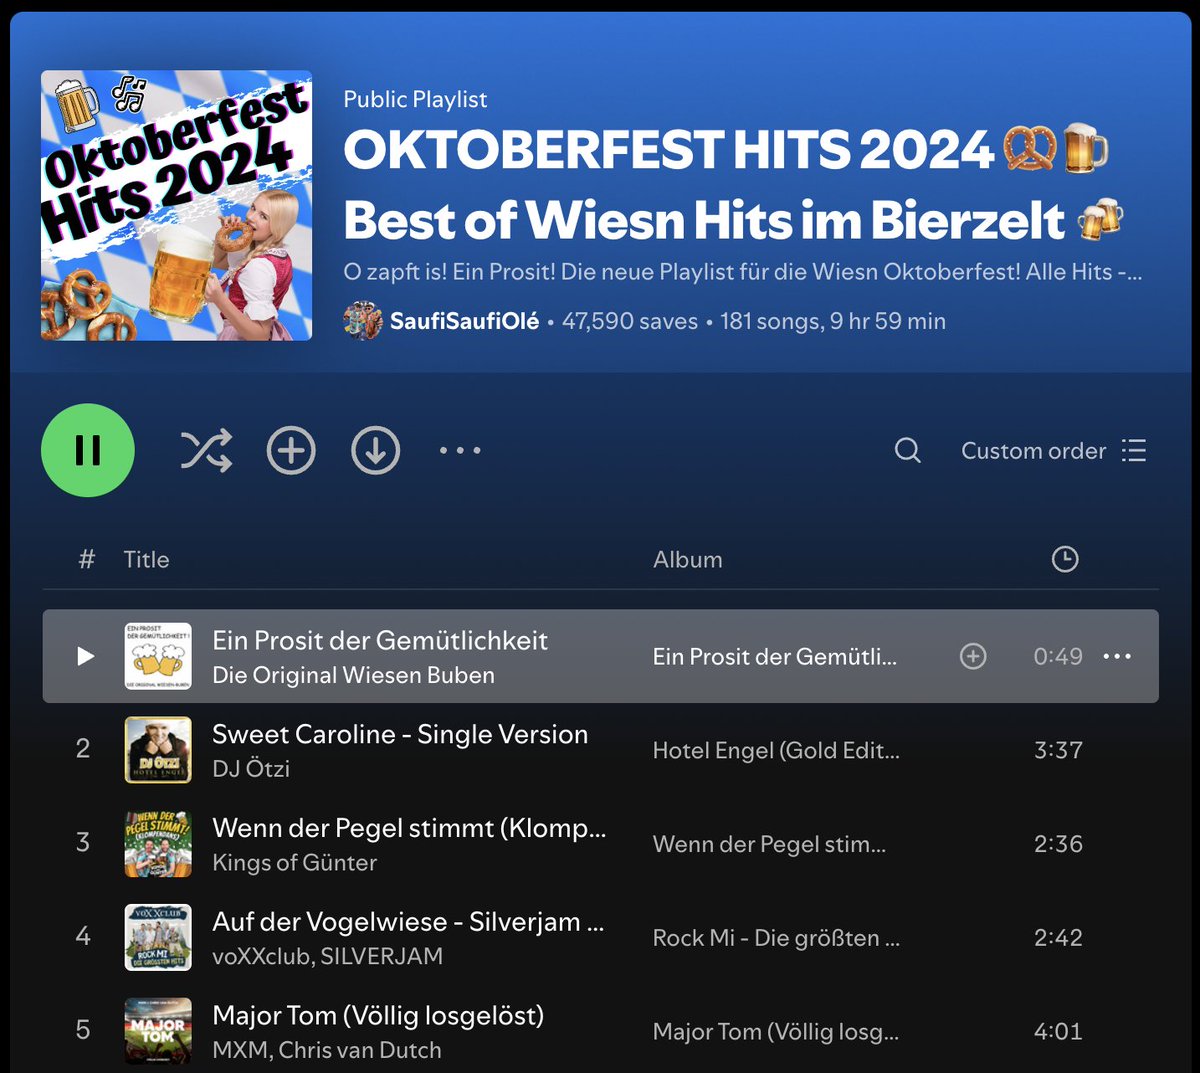This screenshot has width=1200, height=1073.
Task: Open artist Kings of Günter
Action: click(x=295, y=862)
